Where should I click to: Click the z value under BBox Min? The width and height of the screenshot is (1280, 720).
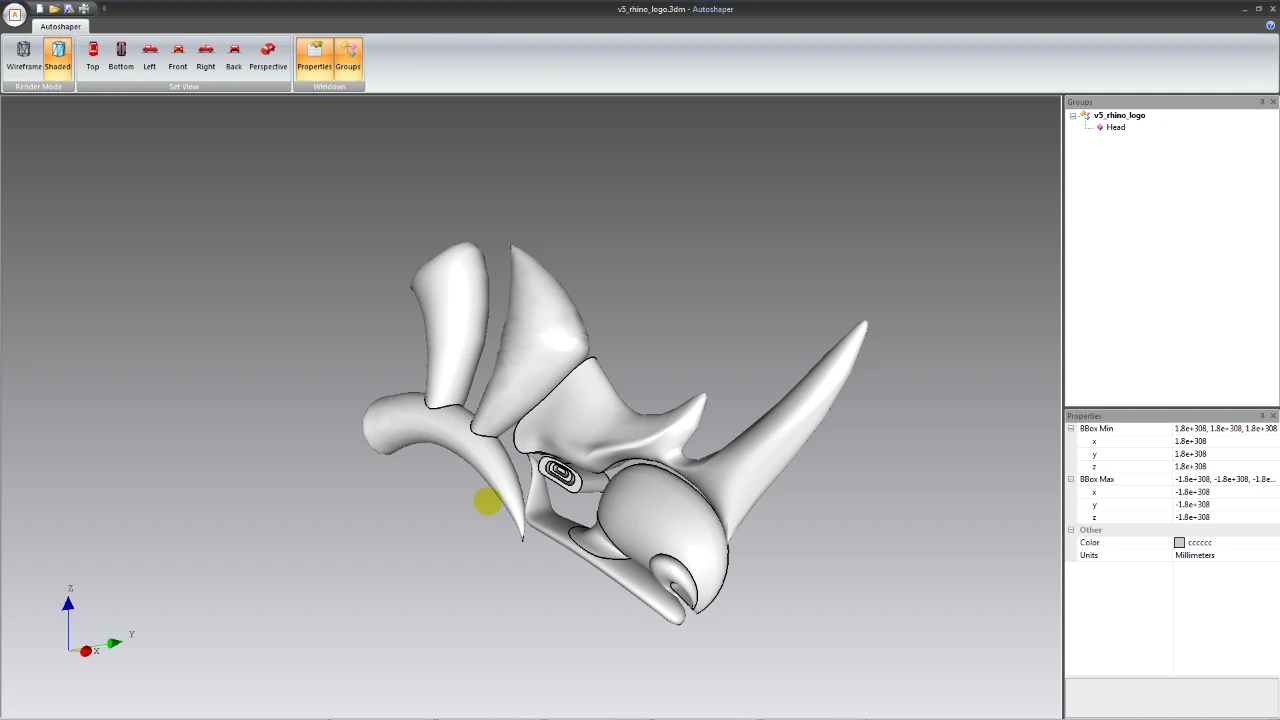[x=1226, y=466]
